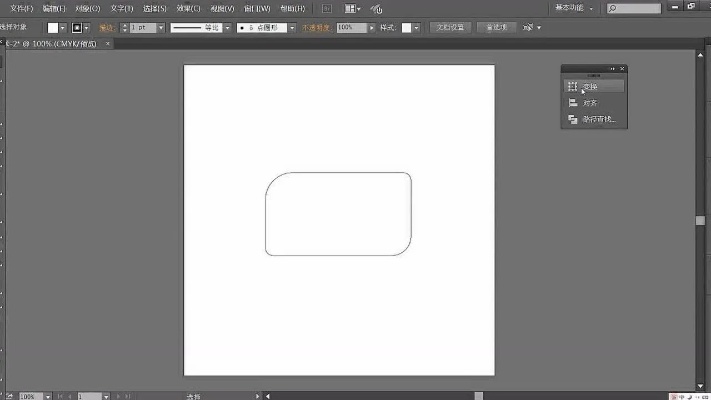Click the vertical scrollbar thumb

(x=700, y=220)
